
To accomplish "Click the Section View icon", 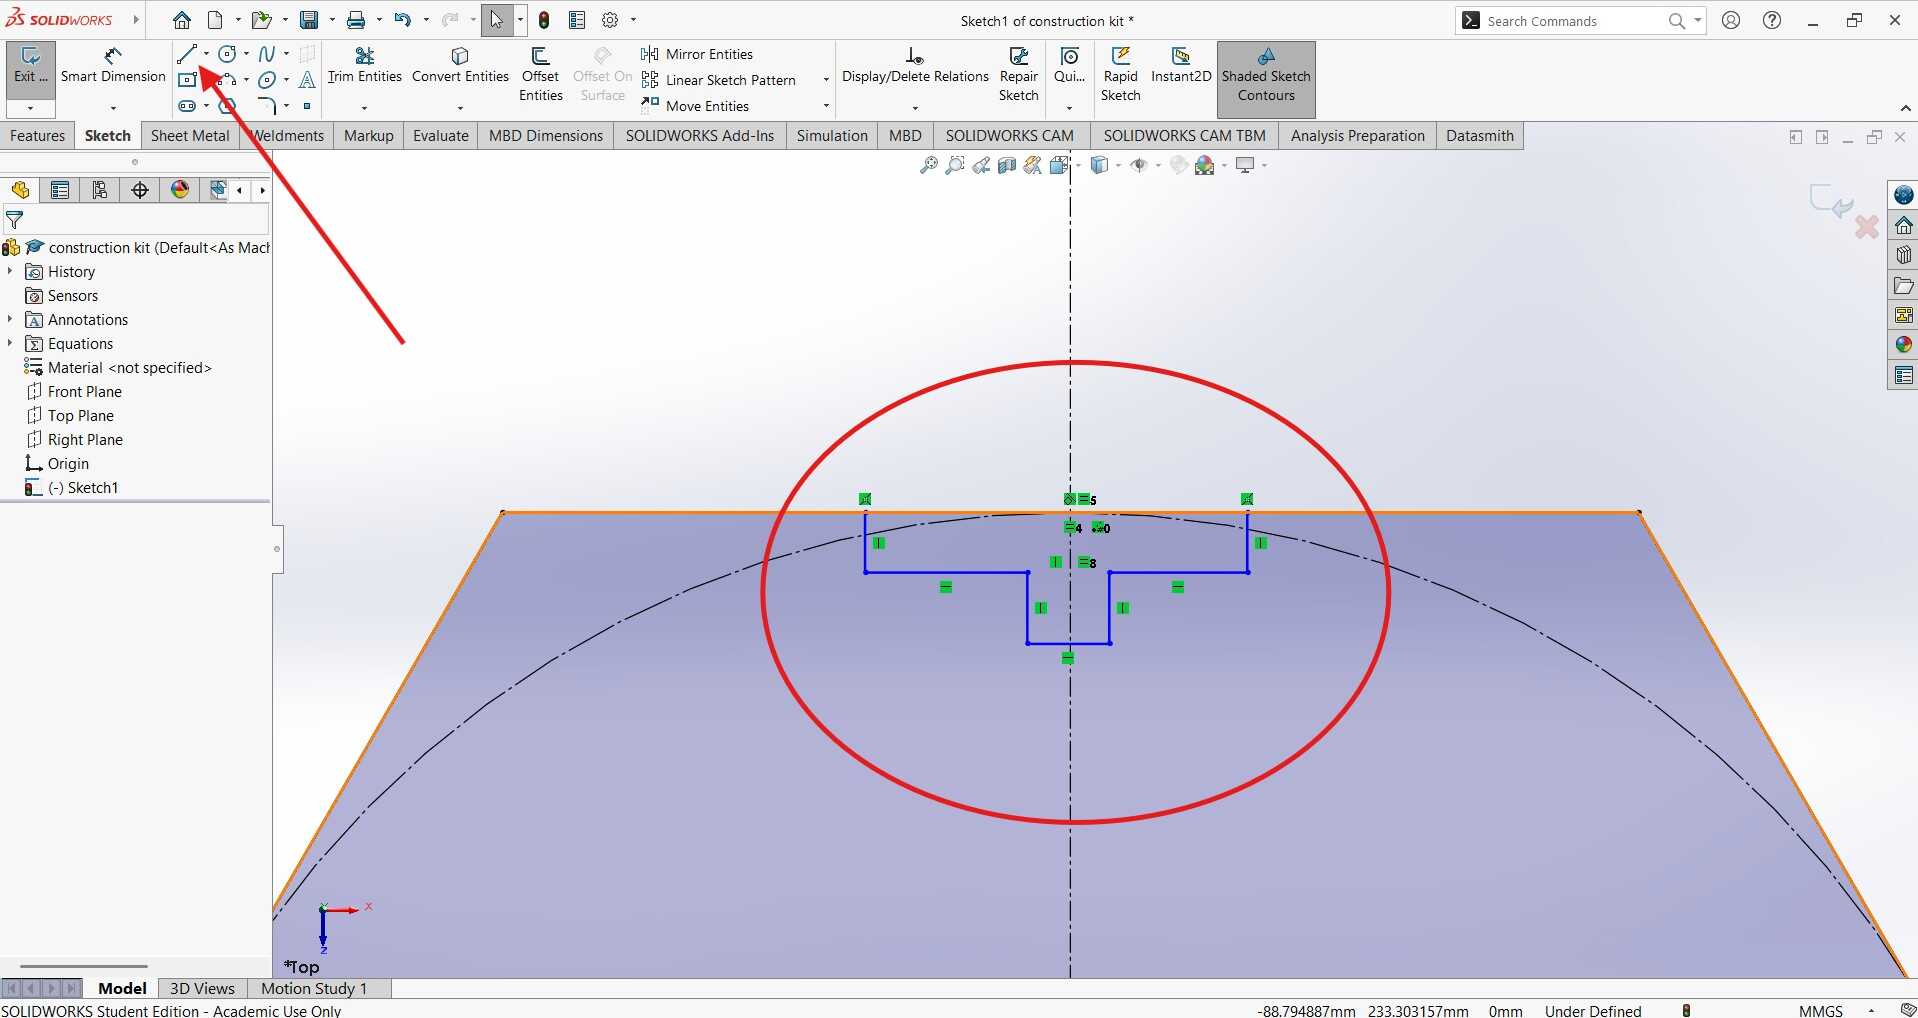I will [x=1007, y=165].
